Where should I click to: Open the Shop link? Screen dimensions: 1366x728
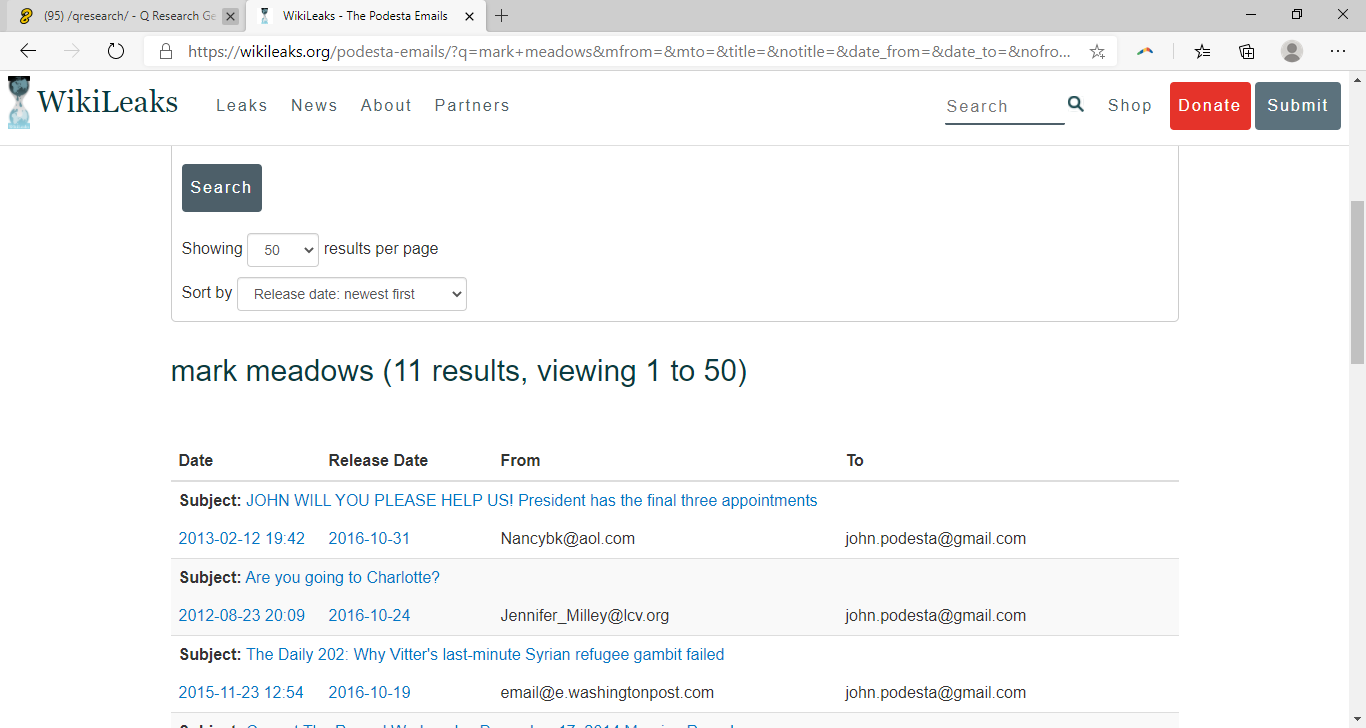tap(1130, 106)
